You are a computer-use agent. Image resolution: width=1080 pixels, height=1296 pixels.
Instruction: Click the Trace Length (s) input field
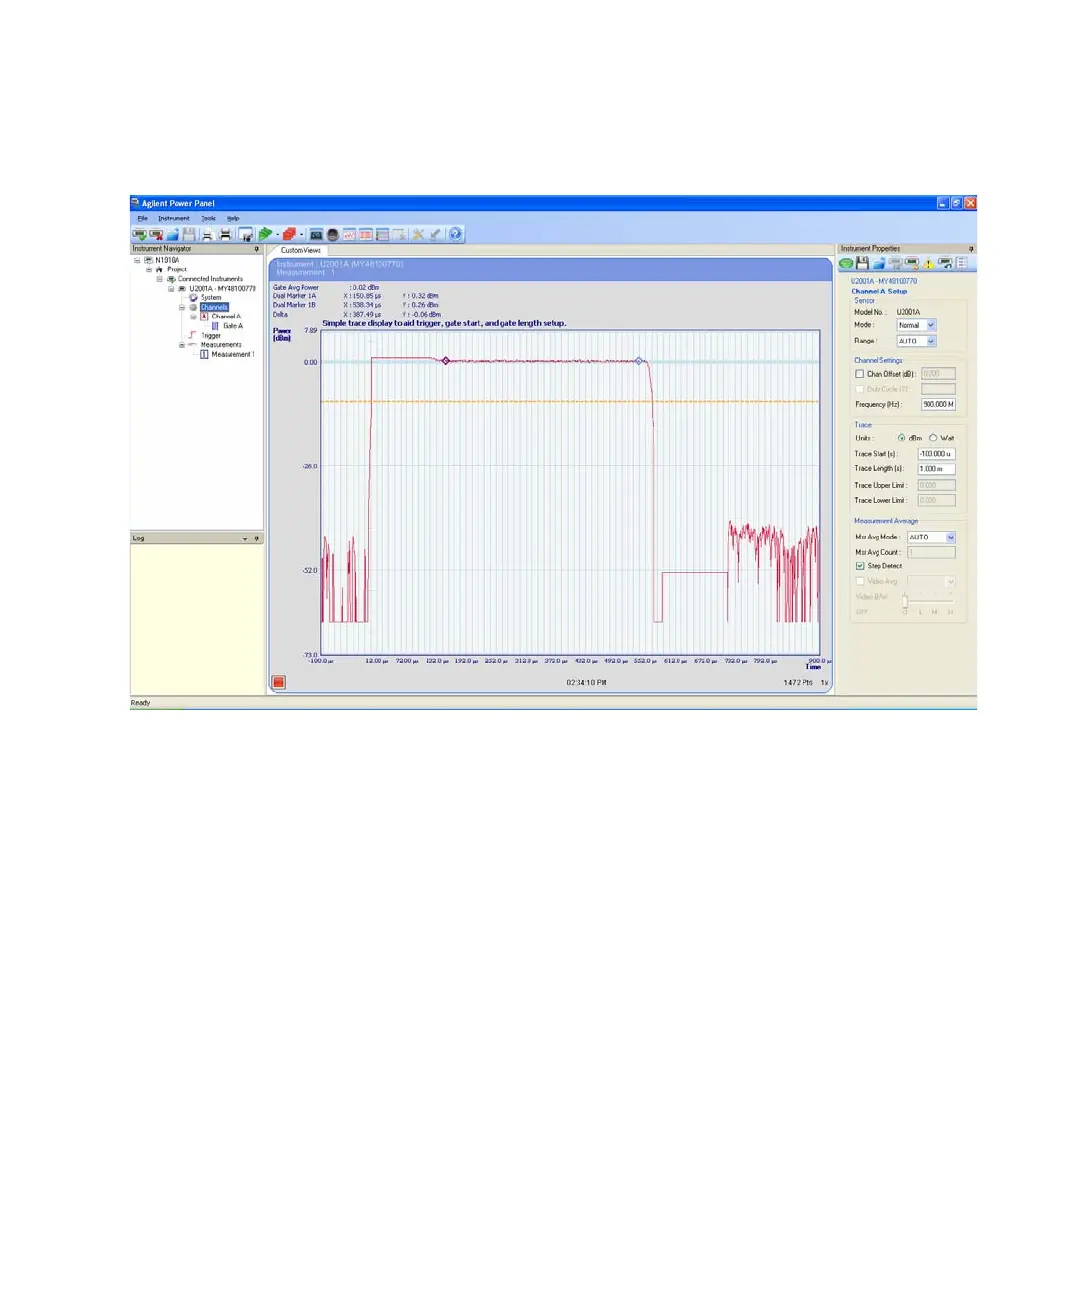[937, 469]
